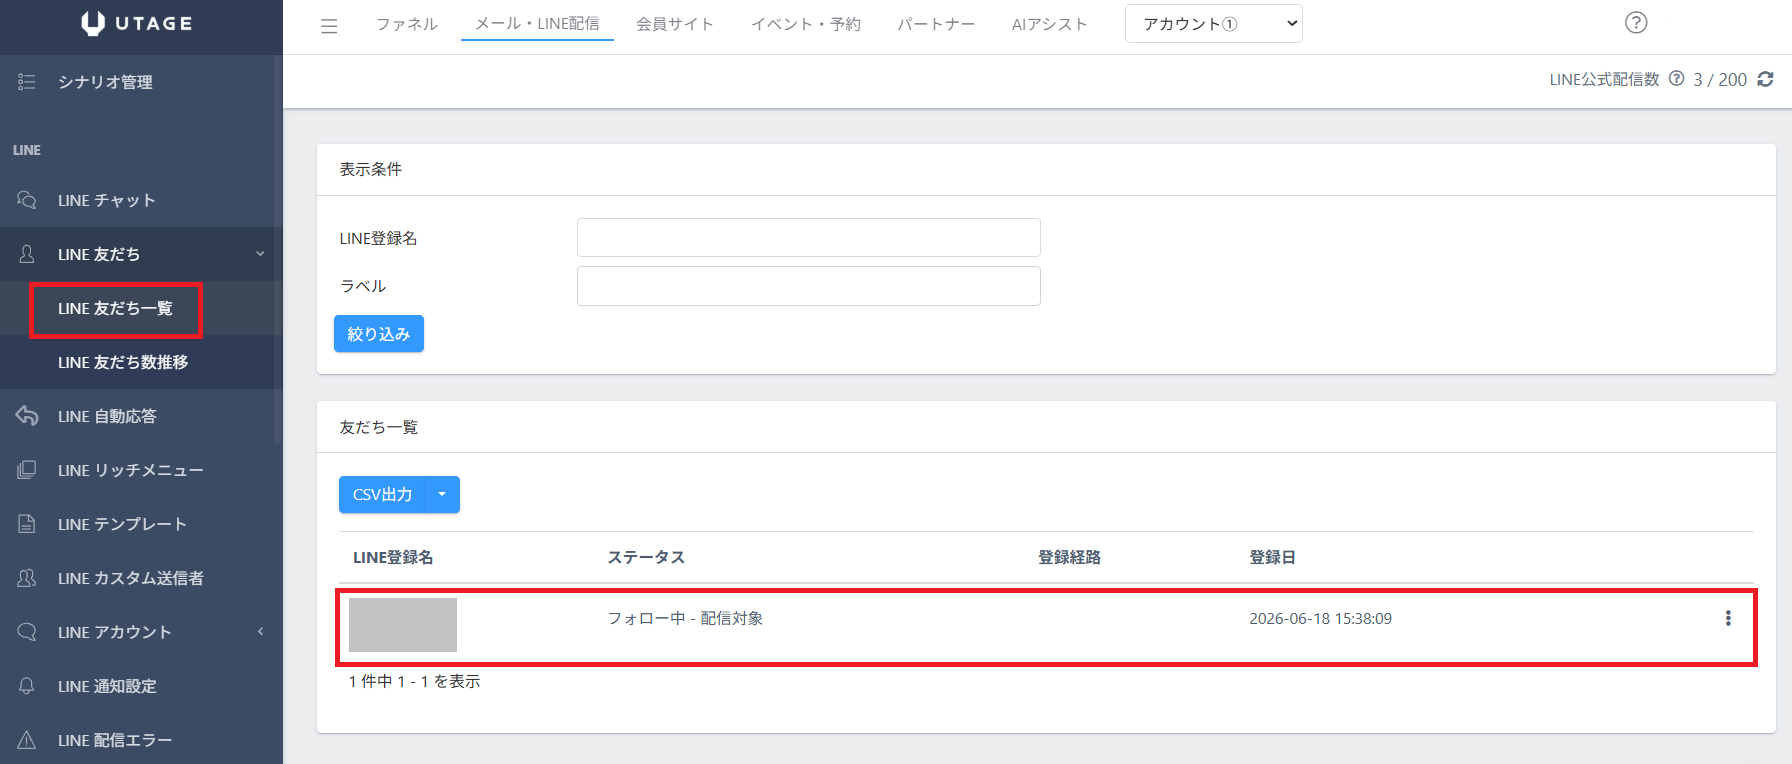Click the 3 / 200 delivery count
Image resolution: width=1792 pixels, height=764 pixels.
pos(1720,79)
